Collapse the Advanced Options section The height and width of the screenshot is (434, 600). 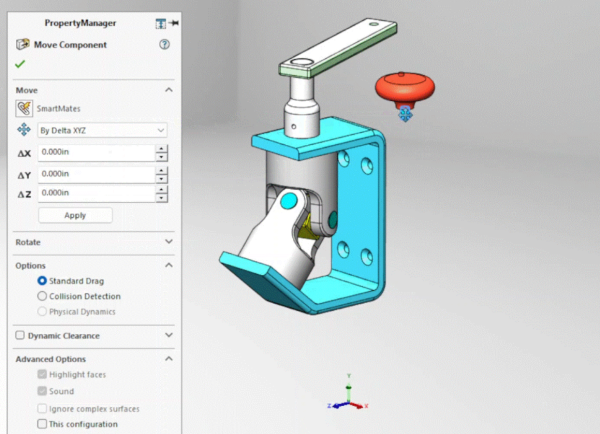tap(168, 358)
